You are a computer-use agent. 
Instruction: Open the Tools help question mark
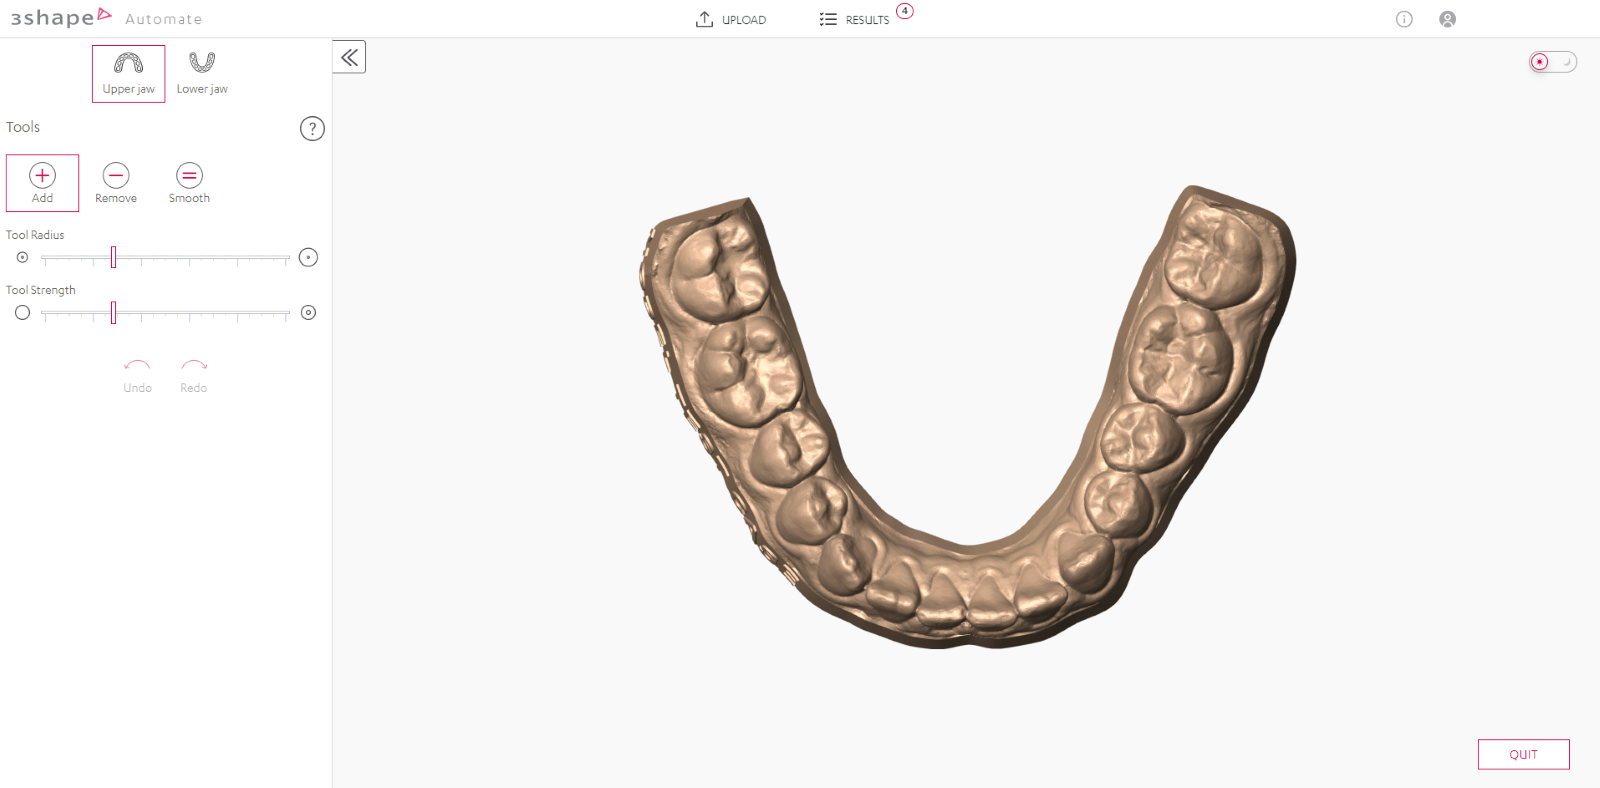click(x=312, y=129)
